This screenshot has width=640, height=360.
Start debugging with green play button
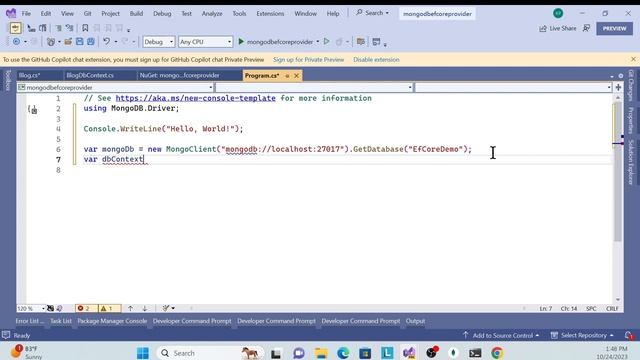click(241, 42)
